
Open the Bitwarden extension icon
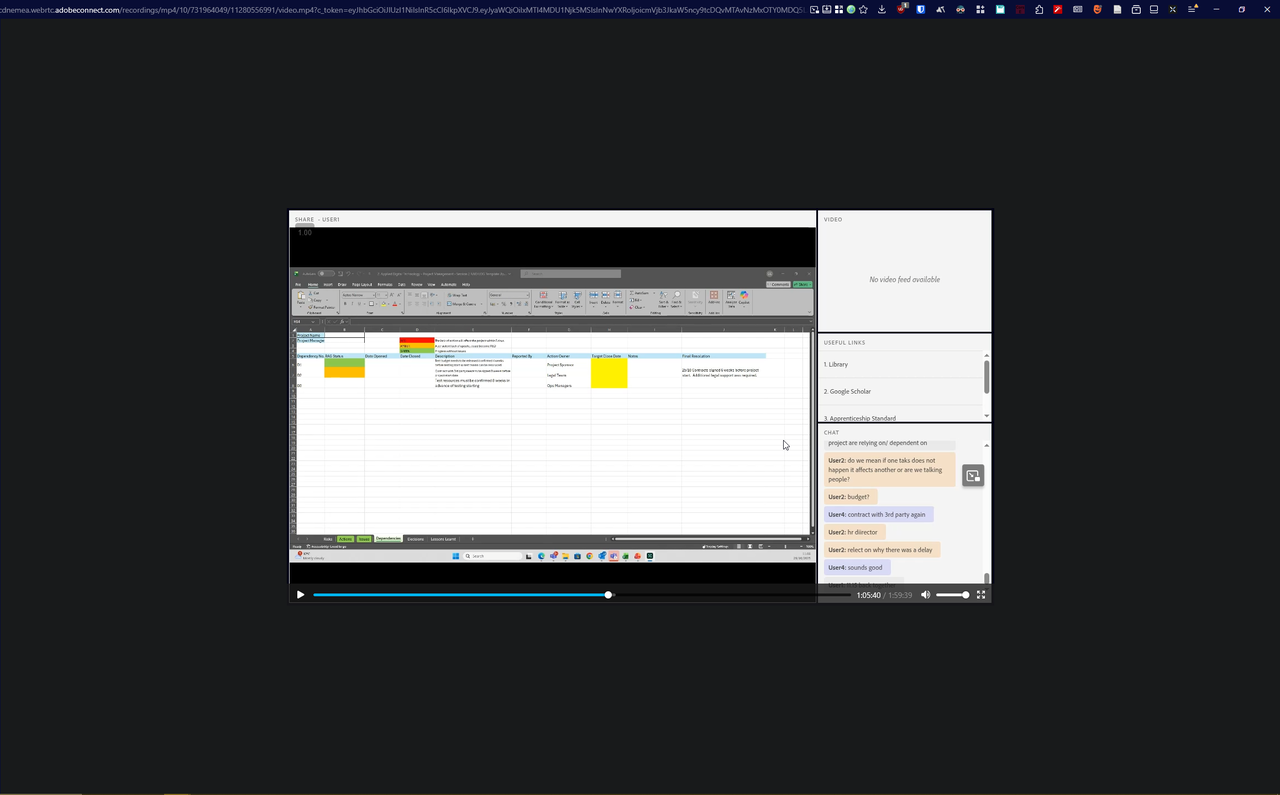click(920, 9)
